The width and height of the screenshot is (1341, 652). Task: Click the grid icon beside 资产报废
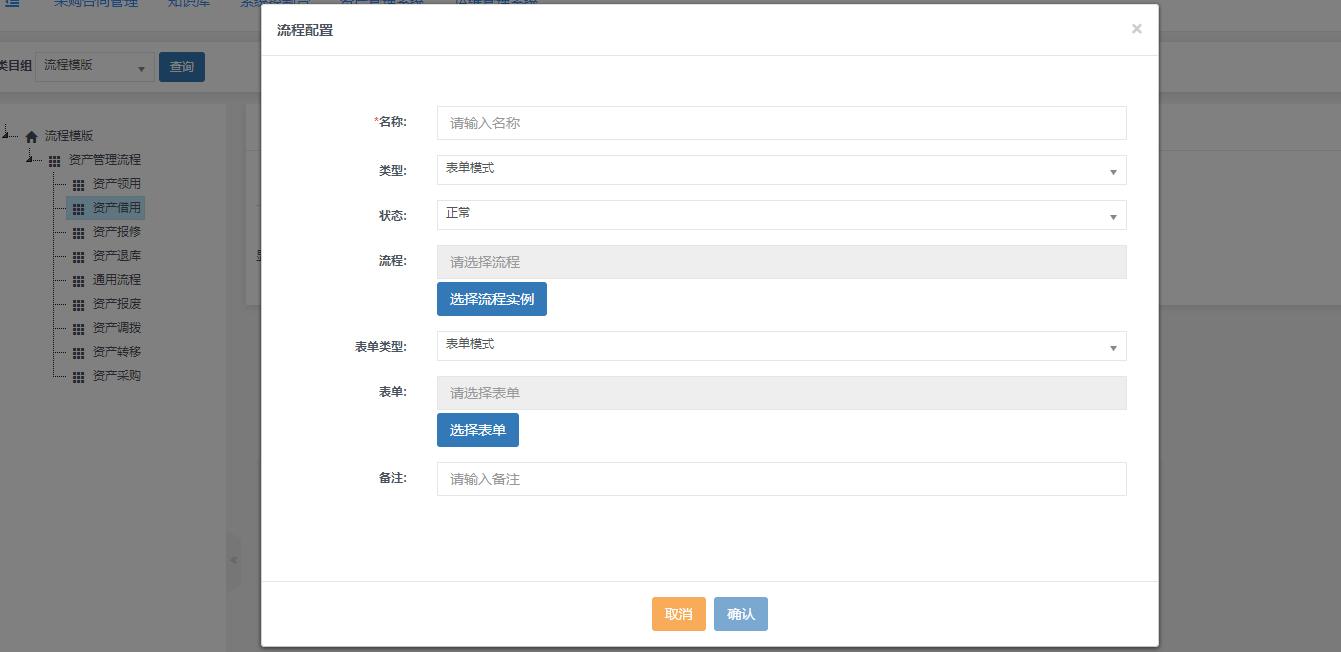[78, 305]
